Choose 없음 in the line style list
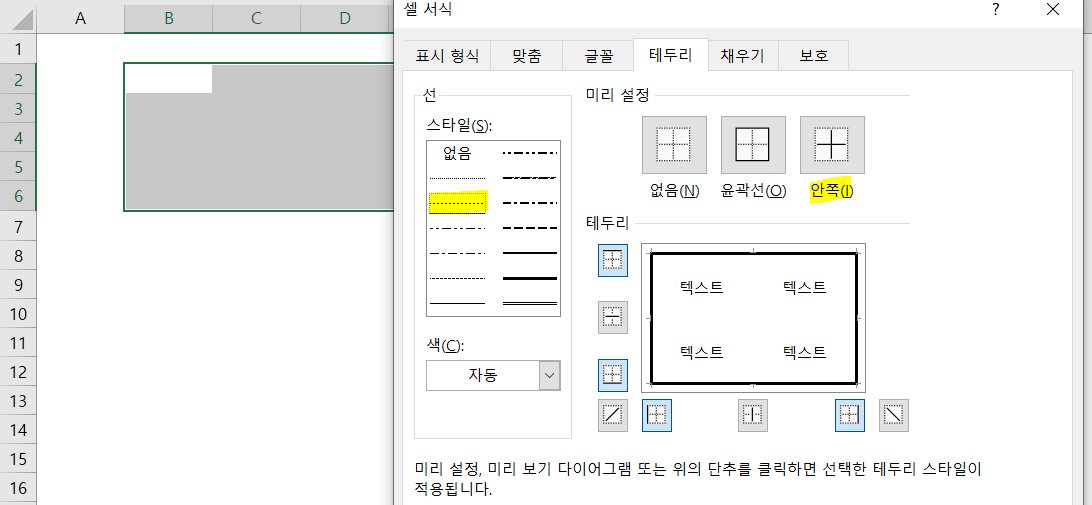1092x505 pixels. [457, 153]
